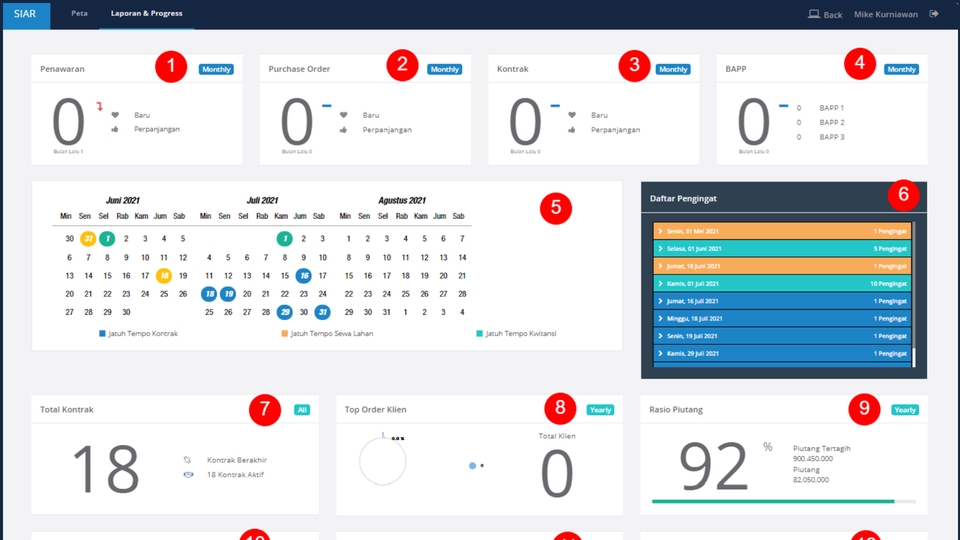Select green-marked date 1 in Juli 2021
The width and height of the screenshot is (960, 540).
pyautogui.click(x=284, y=239)
